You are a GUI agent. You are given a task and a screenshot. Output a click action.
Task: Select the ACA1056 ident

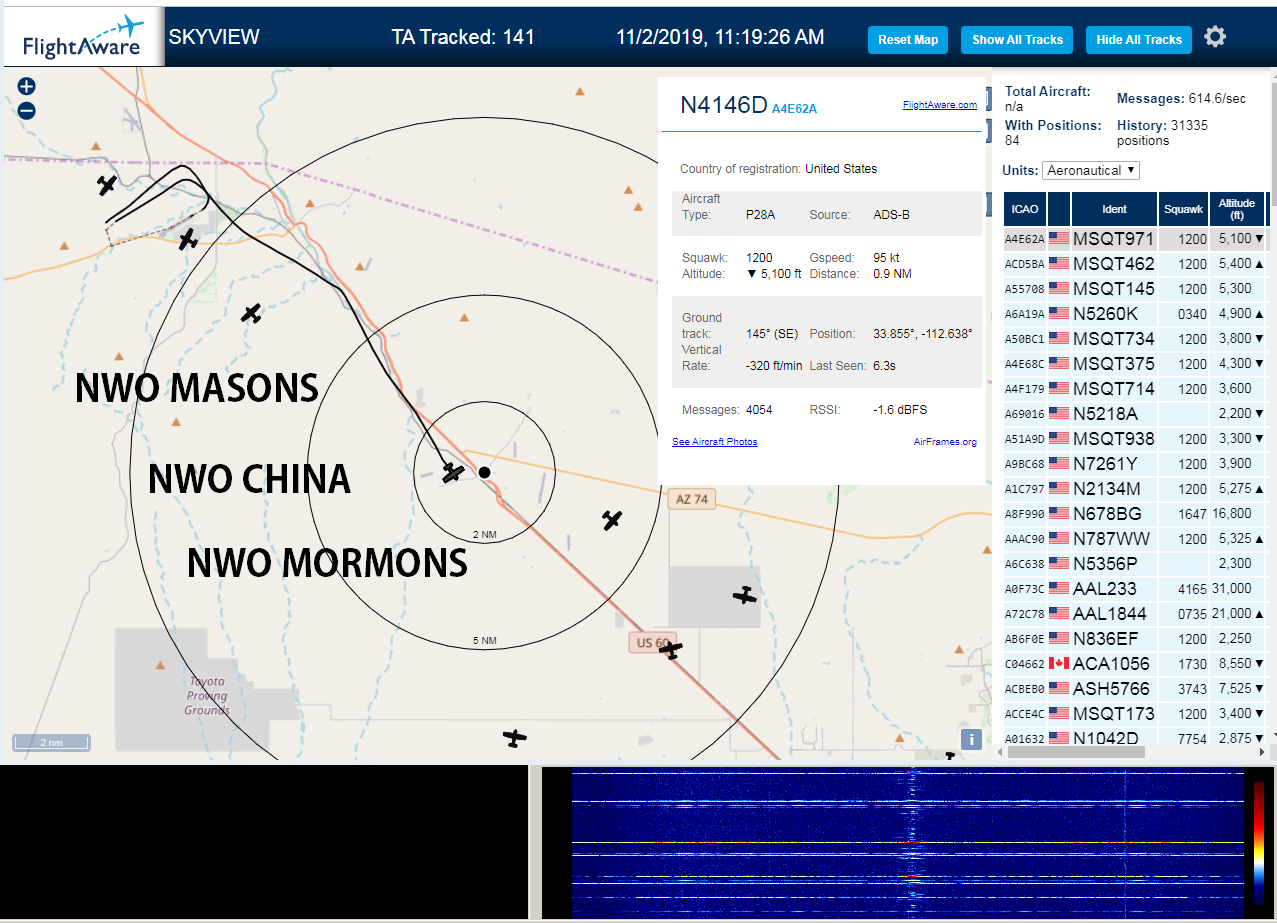pos(1111,664)
